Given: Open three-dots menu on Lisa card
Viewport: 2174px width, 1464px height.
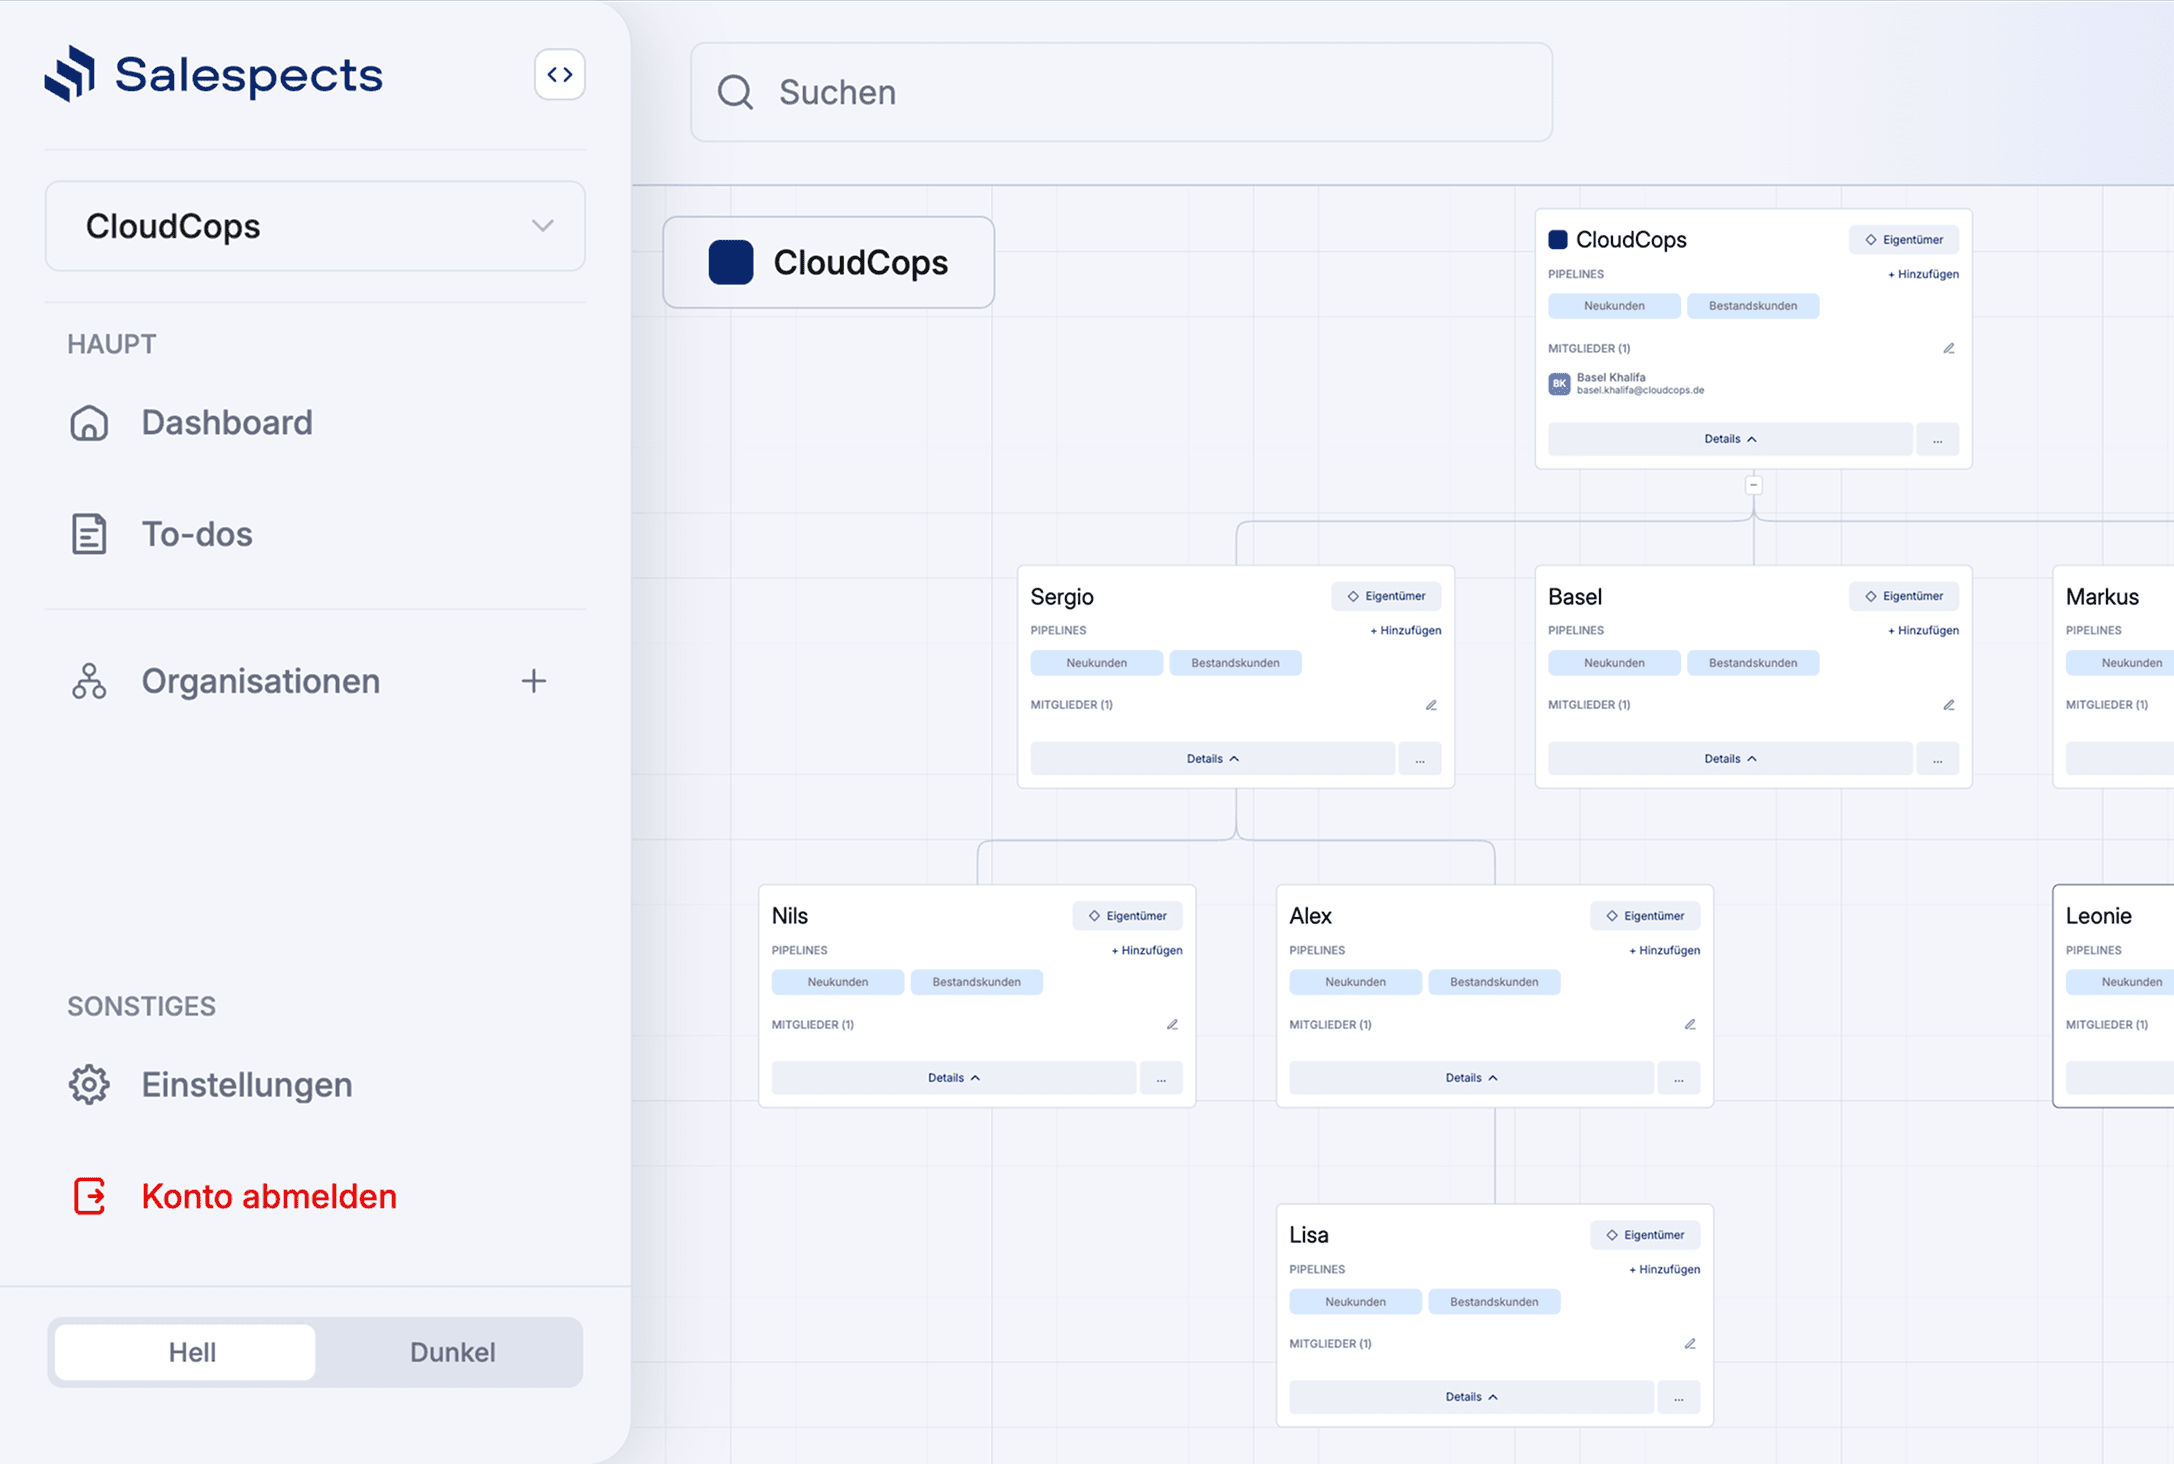Looking at the screenshot, I should click(x=1678, y=1397).
